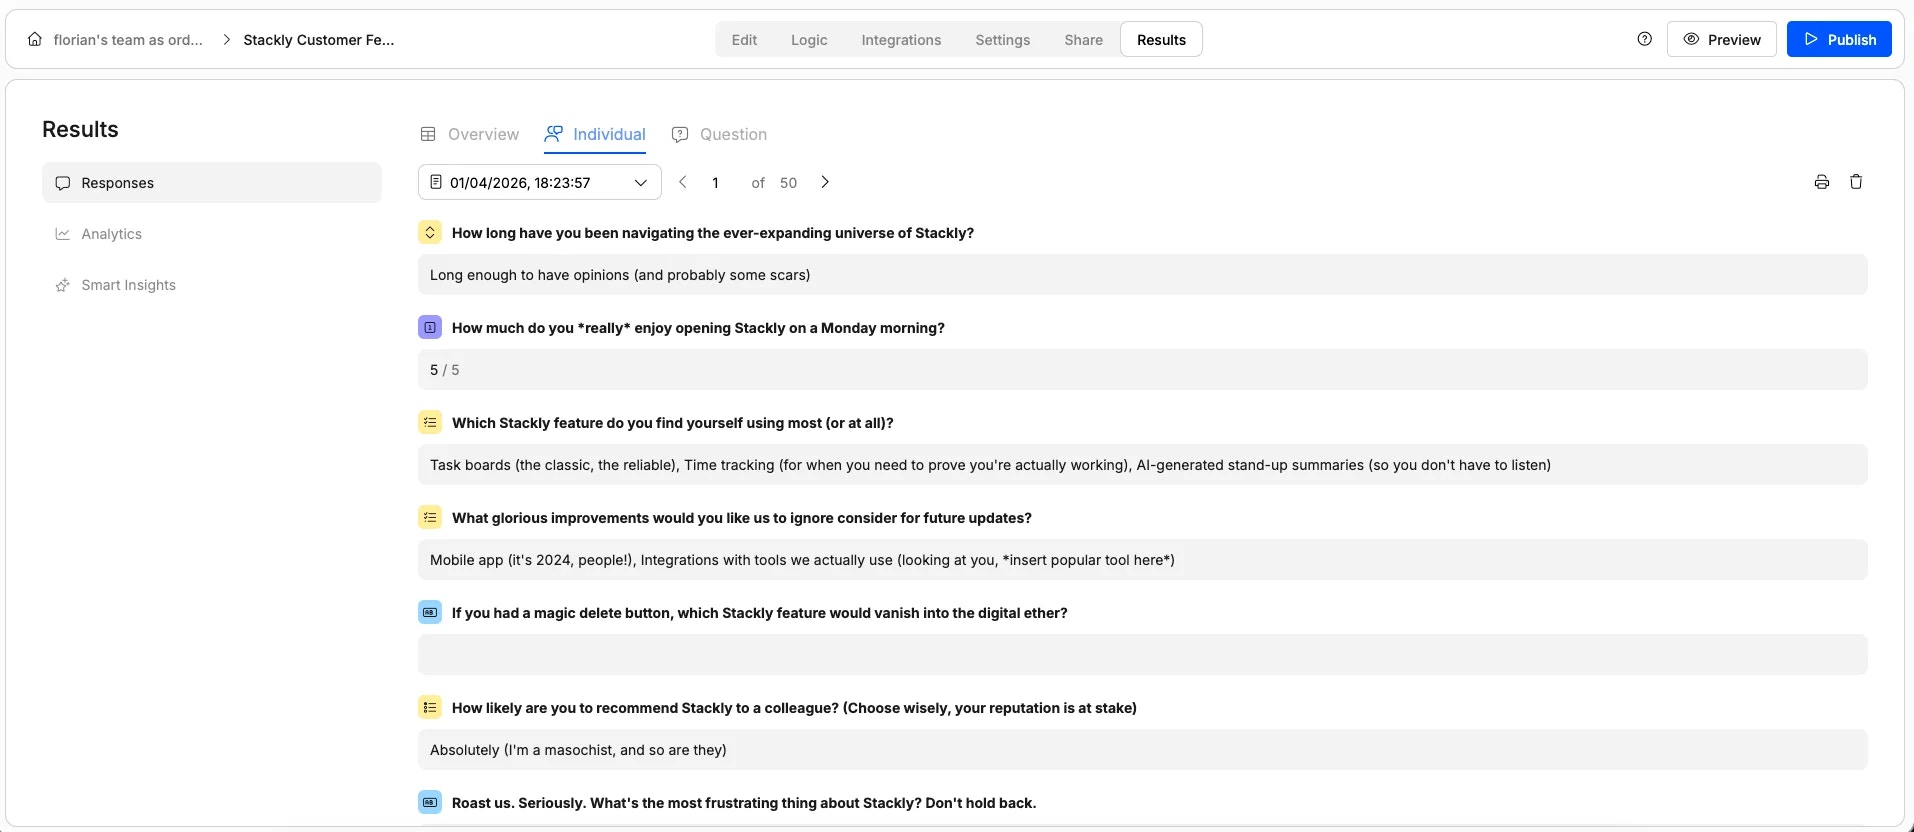
Task: Switch to the Logic tab
Action: click(809, 40)
